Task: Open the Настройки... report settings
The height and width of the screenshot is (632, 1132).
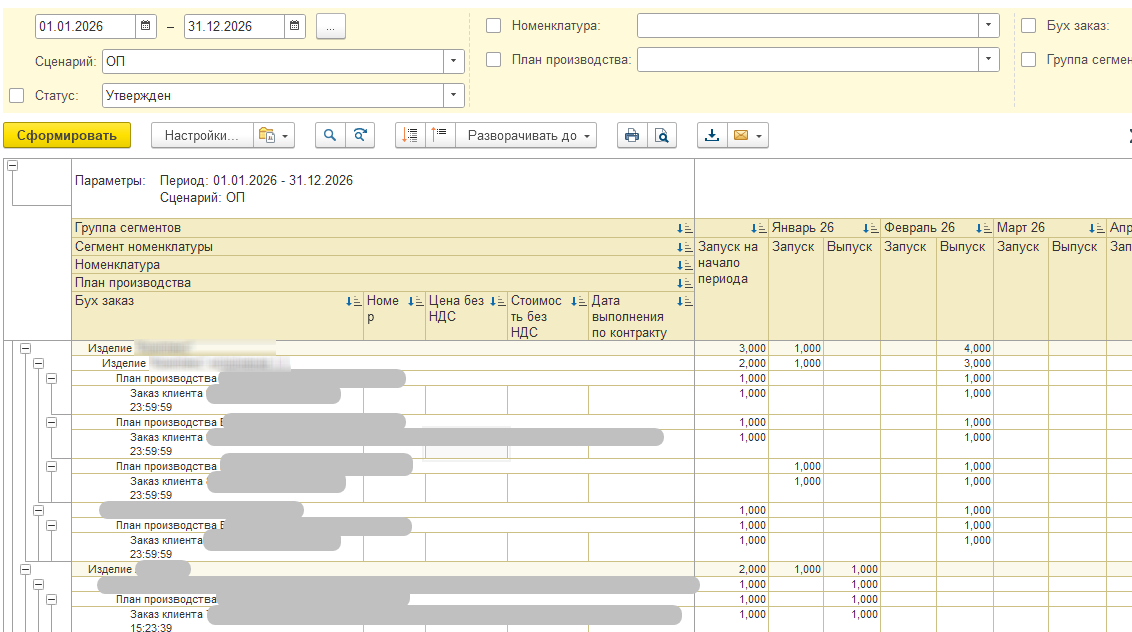Action: pos(201,135)
